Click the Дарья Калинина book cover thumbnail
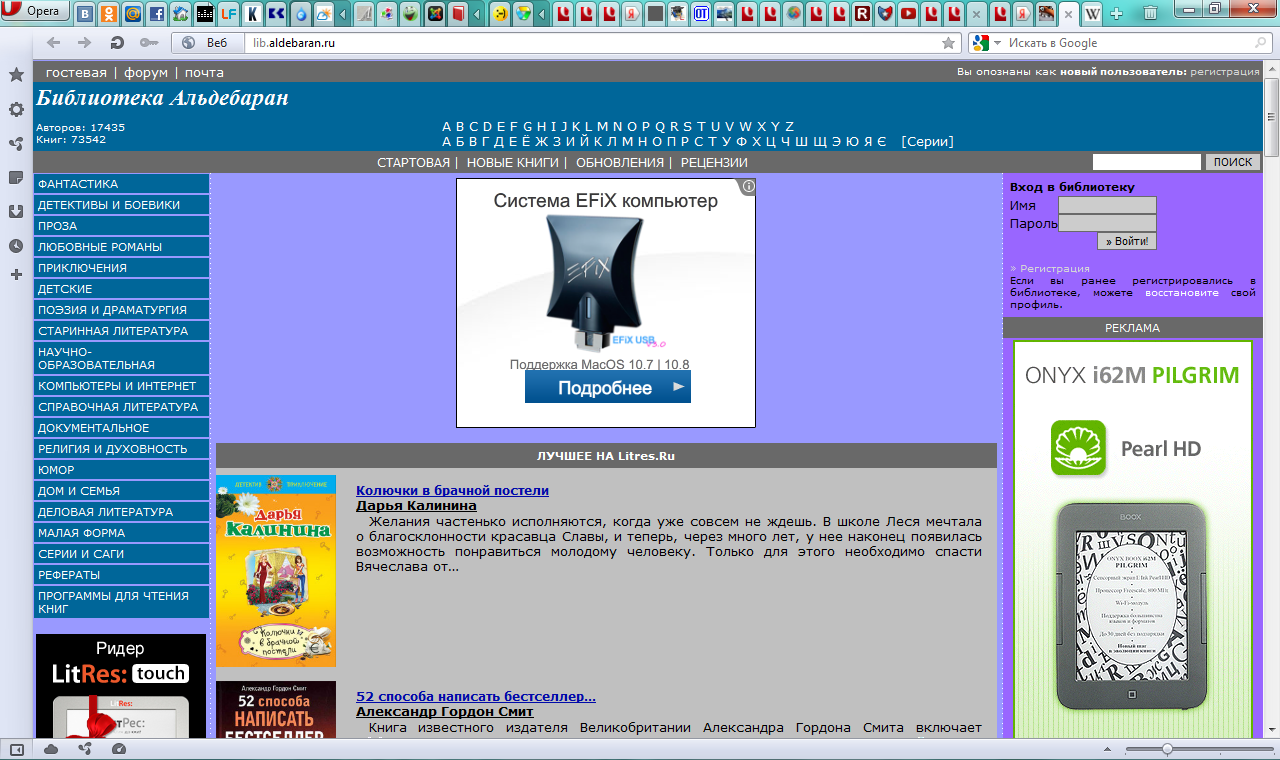1280x760 pixels. 276,571
